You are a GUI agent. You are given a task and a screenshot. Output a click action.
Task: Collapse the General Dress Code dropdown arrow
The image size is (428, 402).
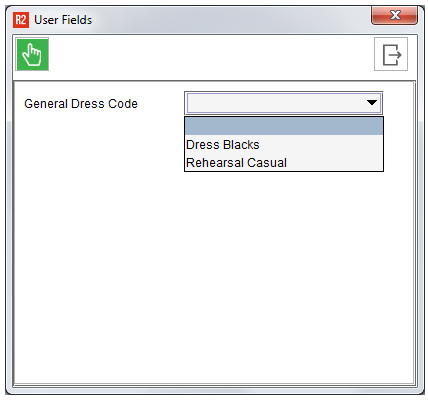(372, 103)
